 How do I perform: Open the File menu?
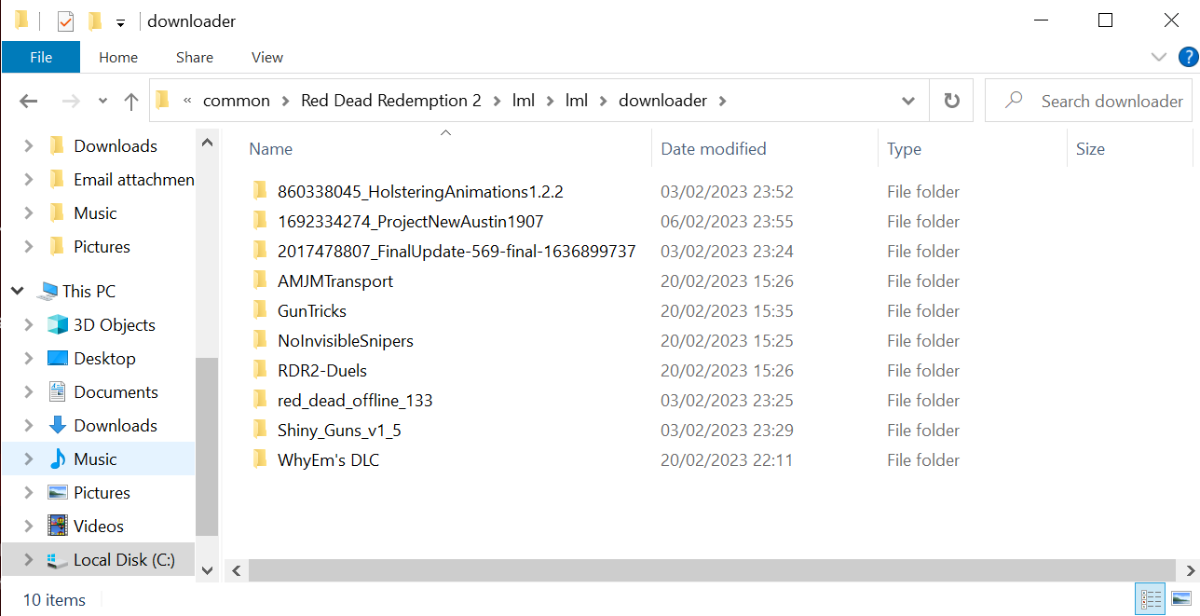click(41, 57)
